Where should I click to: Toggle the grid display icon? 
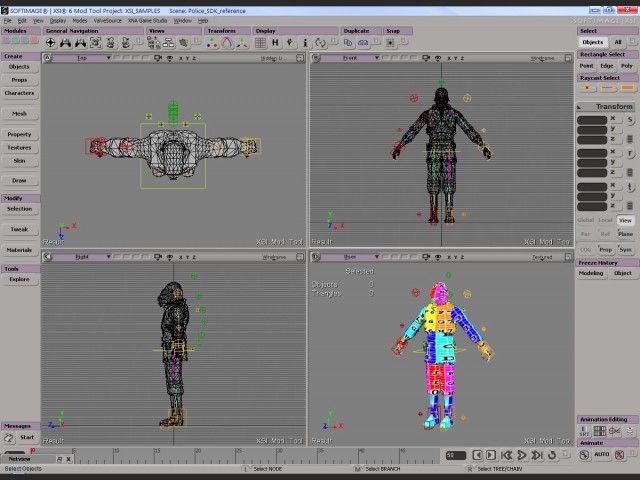click(x=260, y=43)
